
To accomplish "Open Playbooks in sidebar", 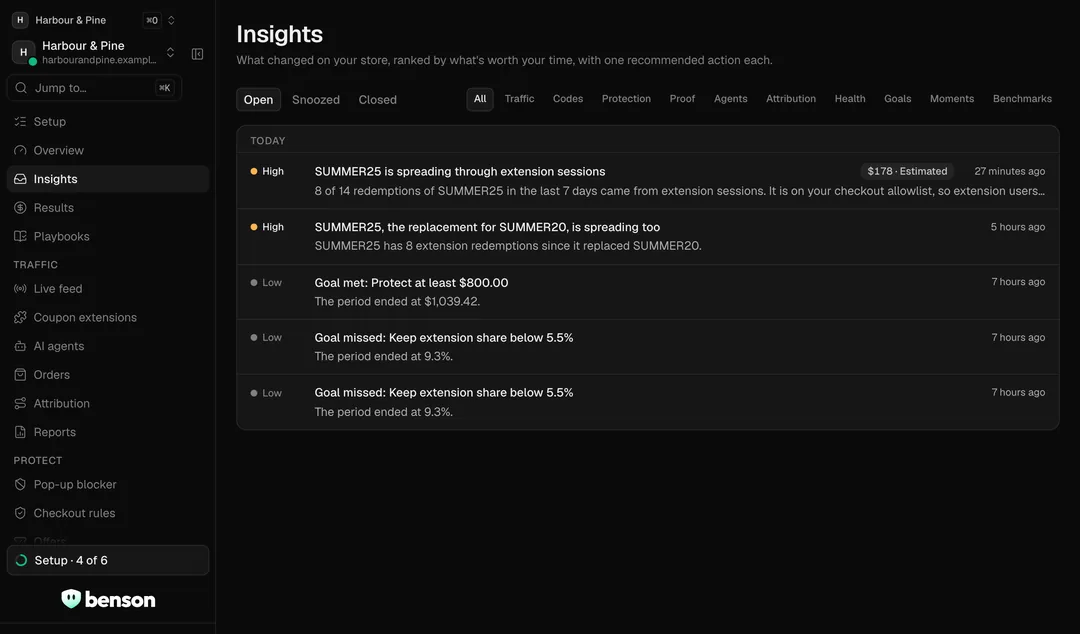I will [x=108, y=236].
